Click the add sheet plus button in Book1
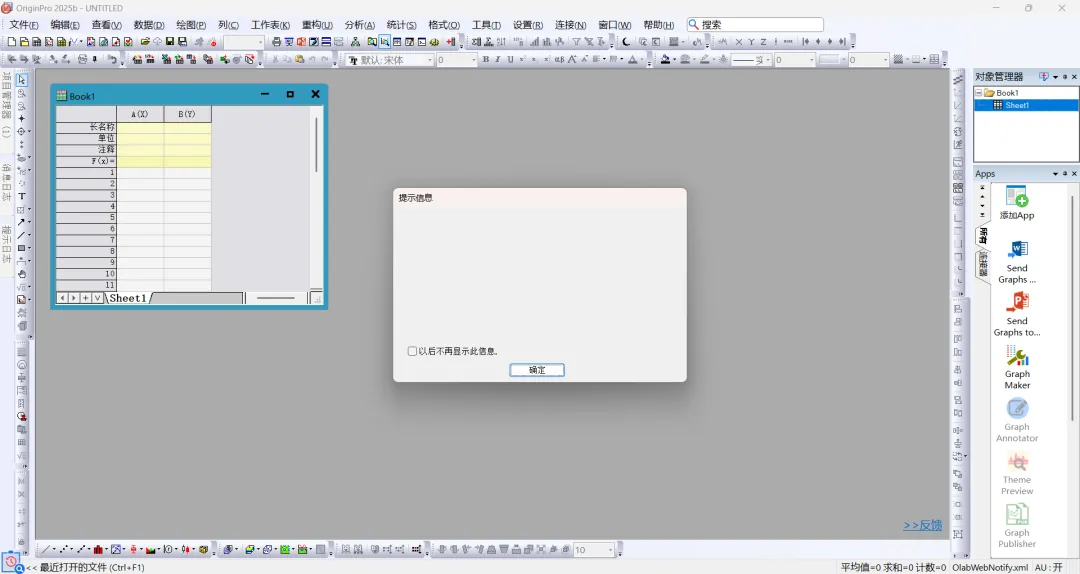This screenshot has width=1080, height=574. coord(85,298)
